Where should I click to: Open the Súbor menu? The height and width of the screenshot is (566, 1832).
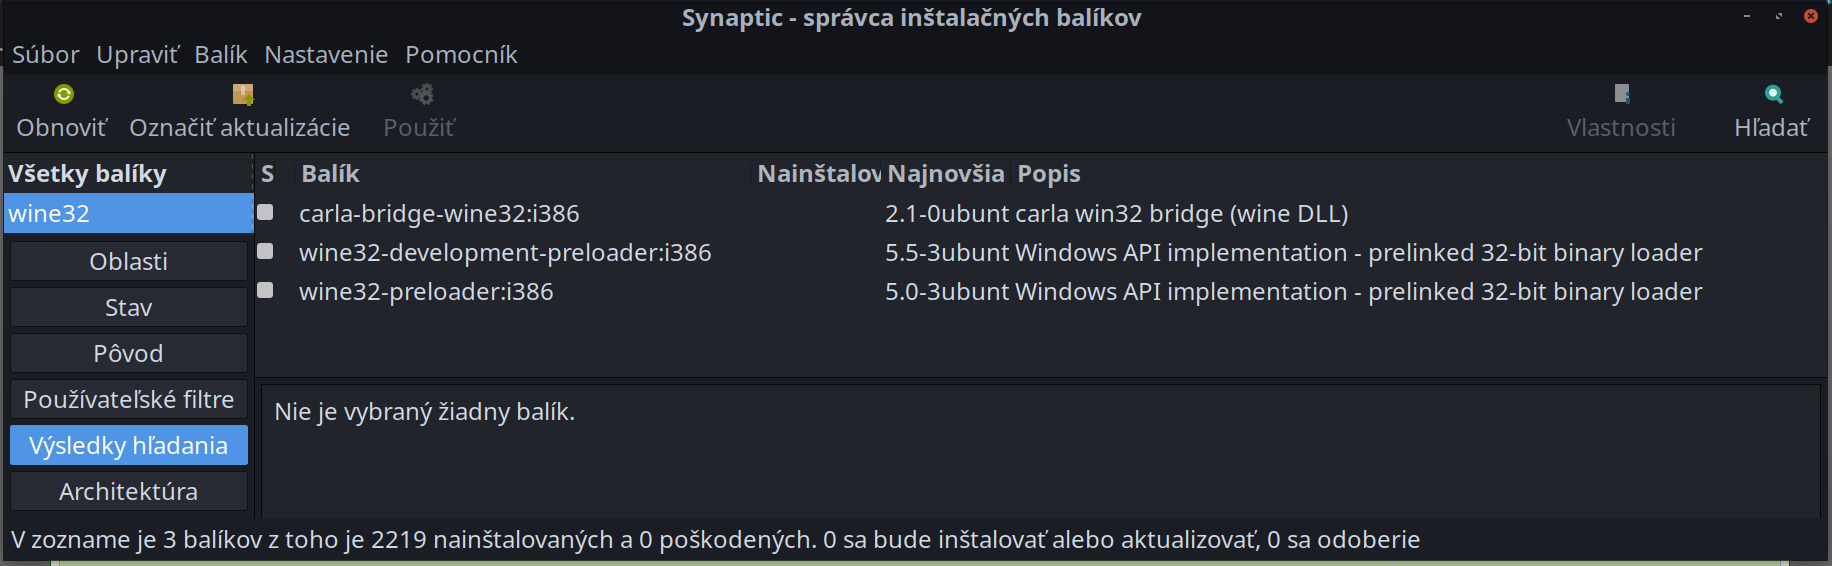[45, 55]
